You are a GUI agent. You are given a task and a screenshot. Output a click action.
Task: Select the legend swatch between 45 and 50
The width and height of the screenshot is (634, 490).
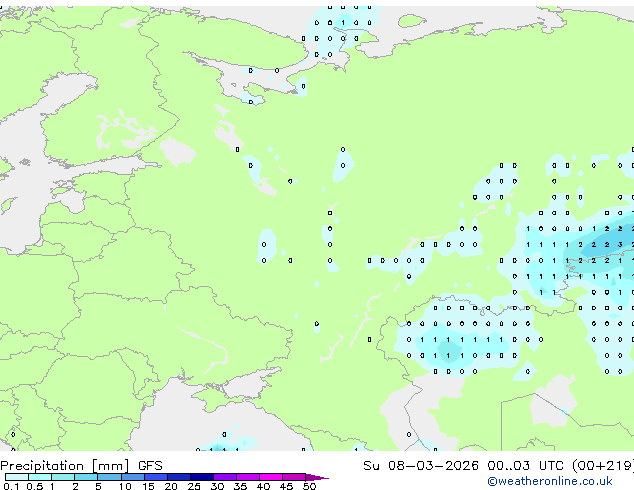click(x=294, y=477)
